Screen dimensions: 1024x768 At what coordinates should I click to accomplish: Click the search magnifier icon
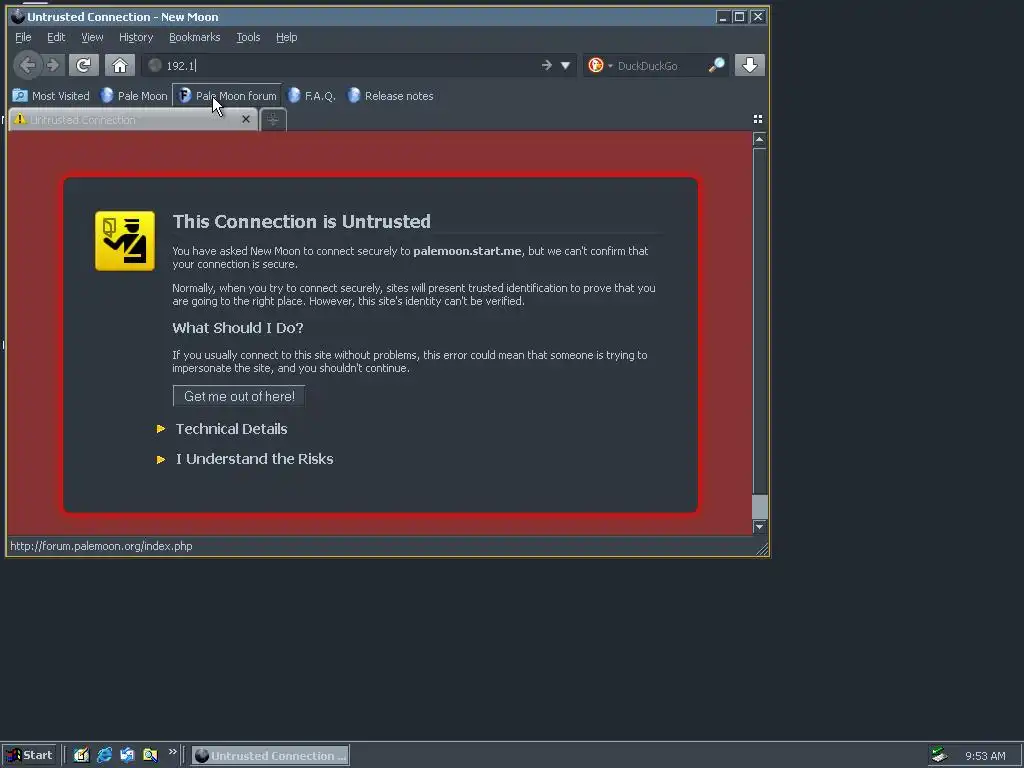pyautogui.click(x=716, y=65)
